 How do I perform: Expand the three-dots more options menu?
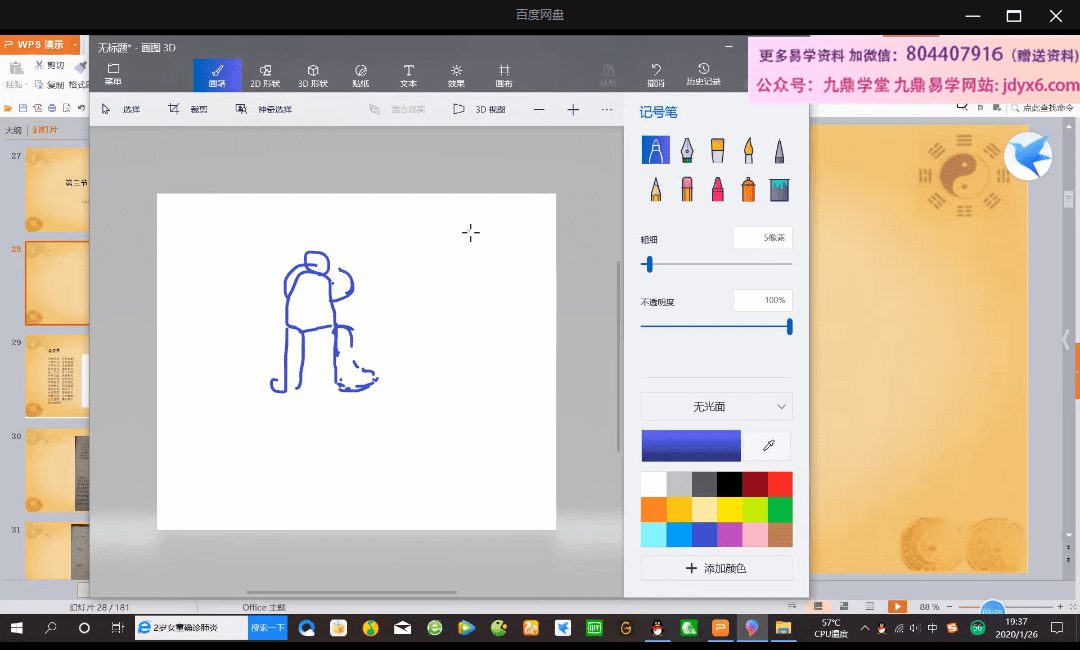click(607, 109)
